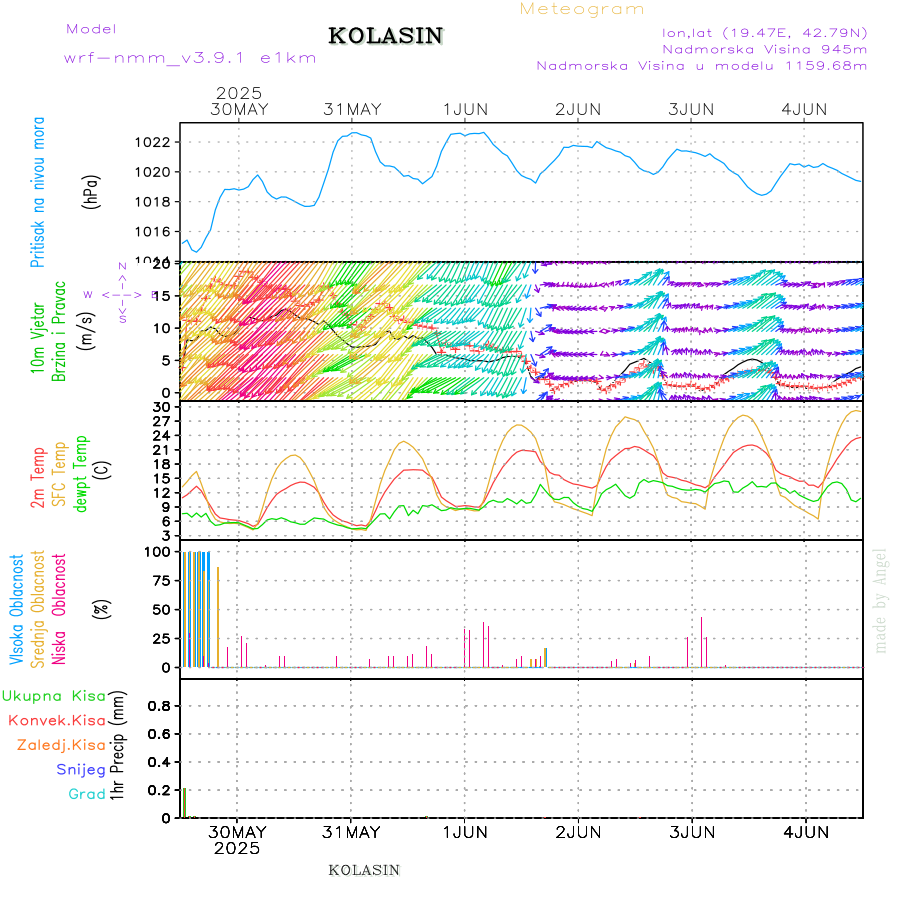Click the 0.2 precipitation axis value

(159, 790)
